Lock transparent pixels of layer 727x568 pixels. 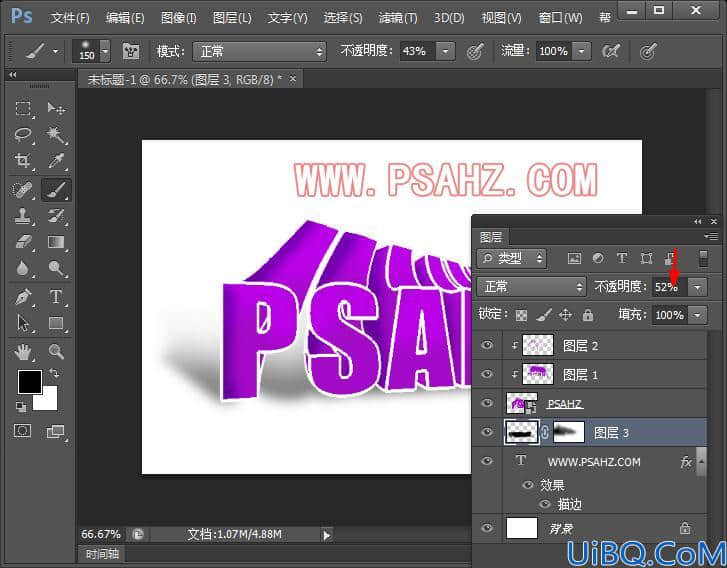521,316
